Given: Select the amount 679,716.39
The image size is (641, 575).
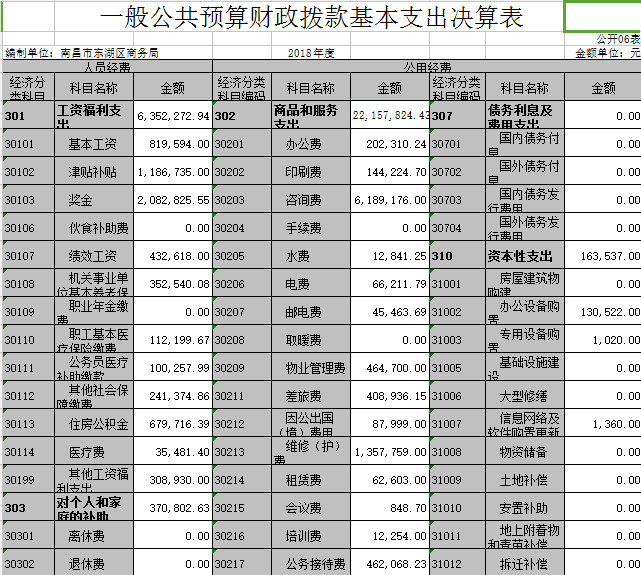Looking at the screenshot, I should (179, 424).
